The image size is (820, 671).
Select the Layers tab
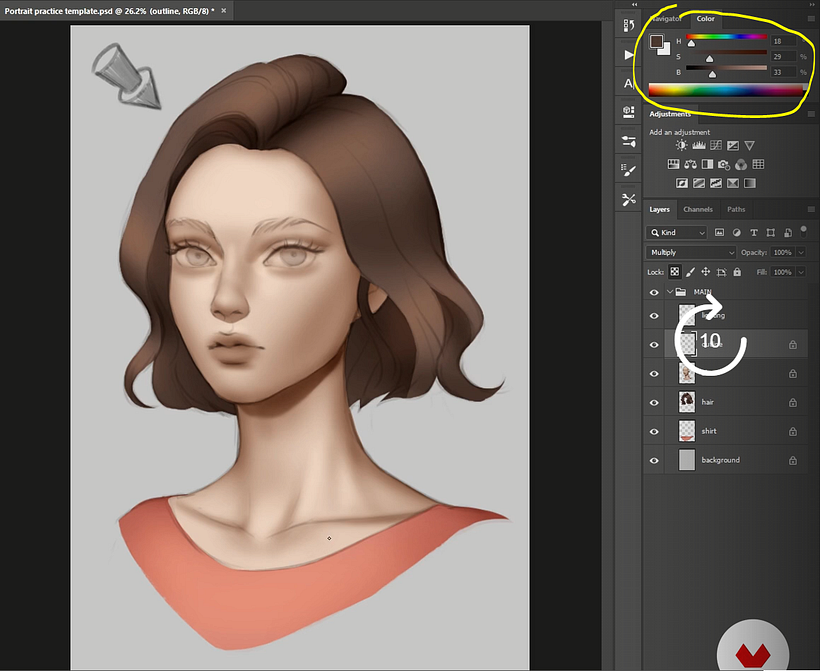click(x=659, y=209)
